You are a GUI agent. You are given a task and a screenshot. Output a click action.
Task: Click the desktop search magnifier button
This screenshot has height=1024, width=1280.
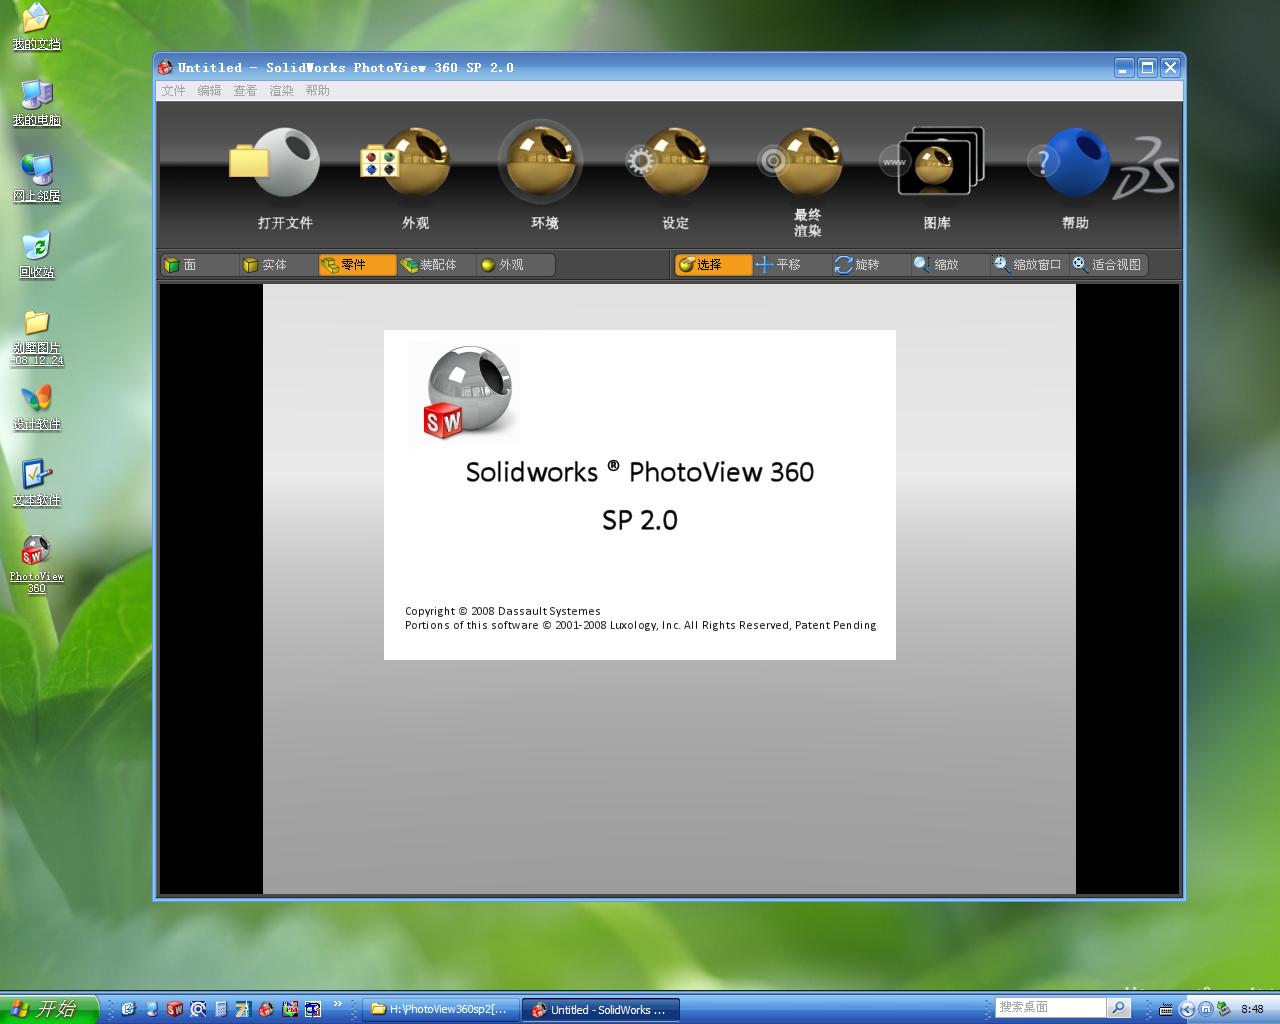(x=1119, y=1008)
